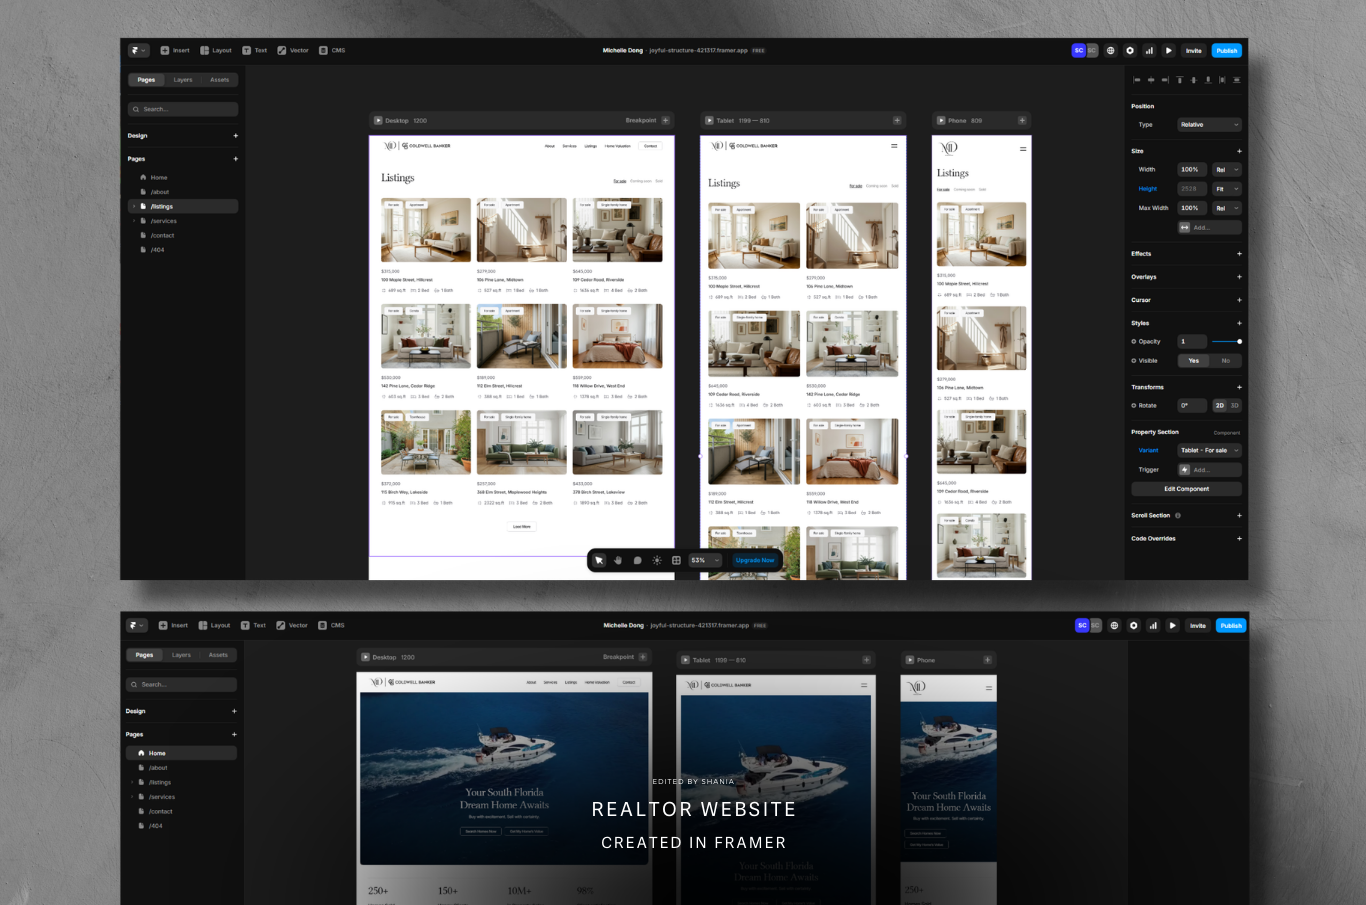The width and height of the screenshot is (1366, 905).
Task: Set Visible to No
Action: pyautogui.click(x=1226, y=361)
